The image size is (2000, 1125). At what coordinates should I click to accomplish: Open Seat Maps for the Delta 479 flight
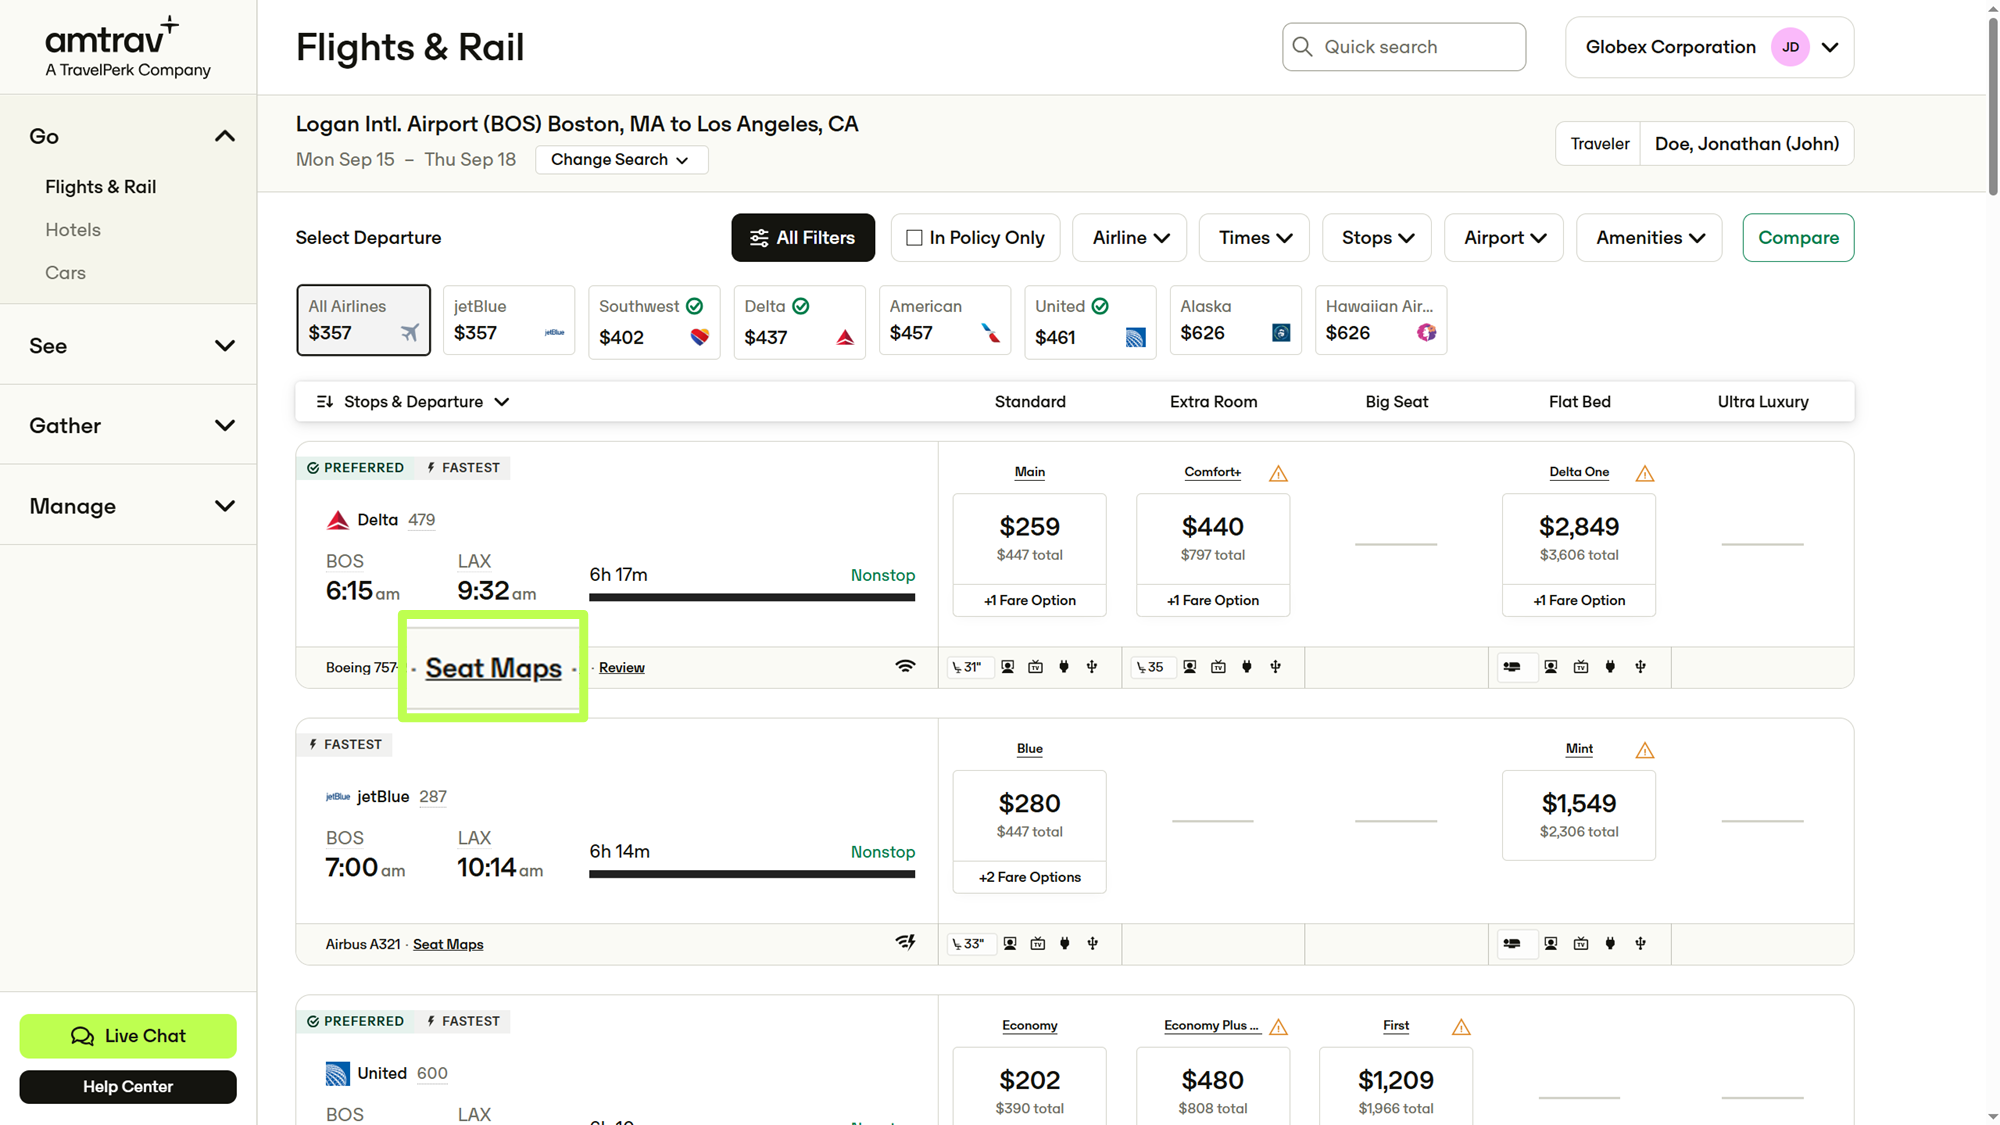[493, 668]
